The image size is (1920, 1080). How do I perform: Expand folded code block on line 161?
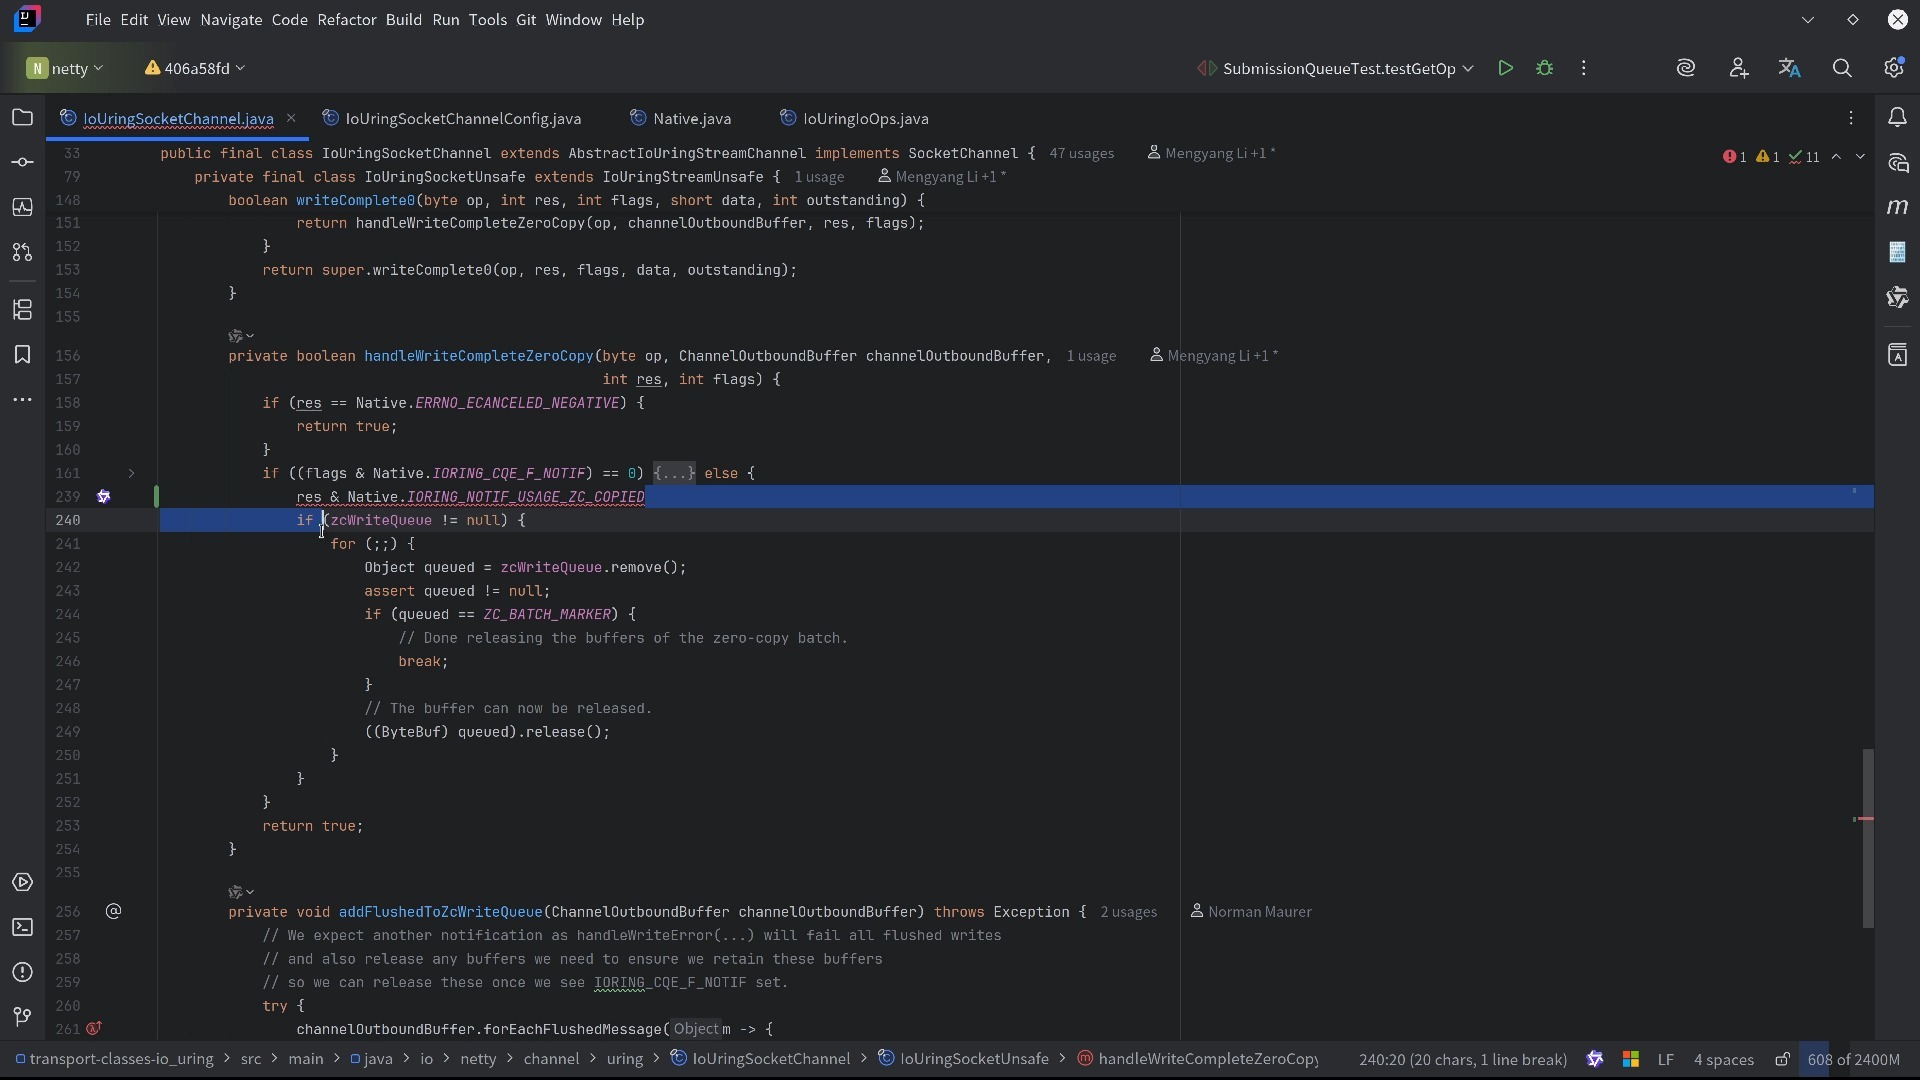pyautogui.click(x=131, y=473)
